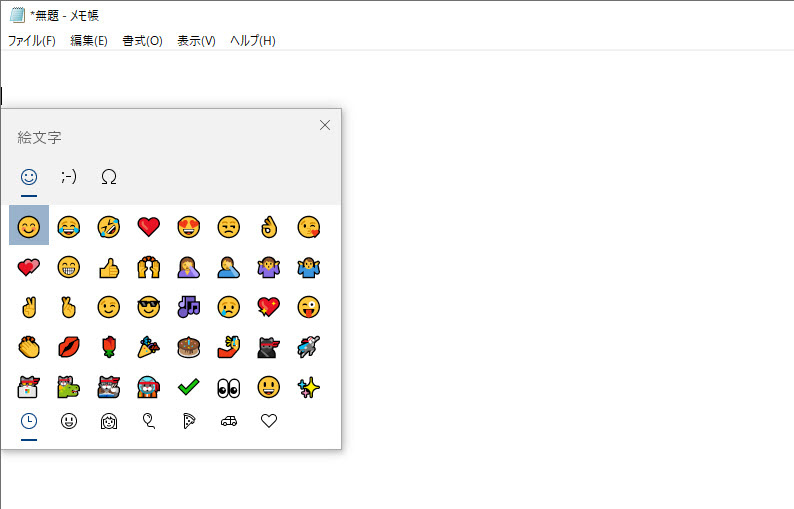Pick the thumbs up emoji
Screen dimensions: 794x509
tap(108, 267)
